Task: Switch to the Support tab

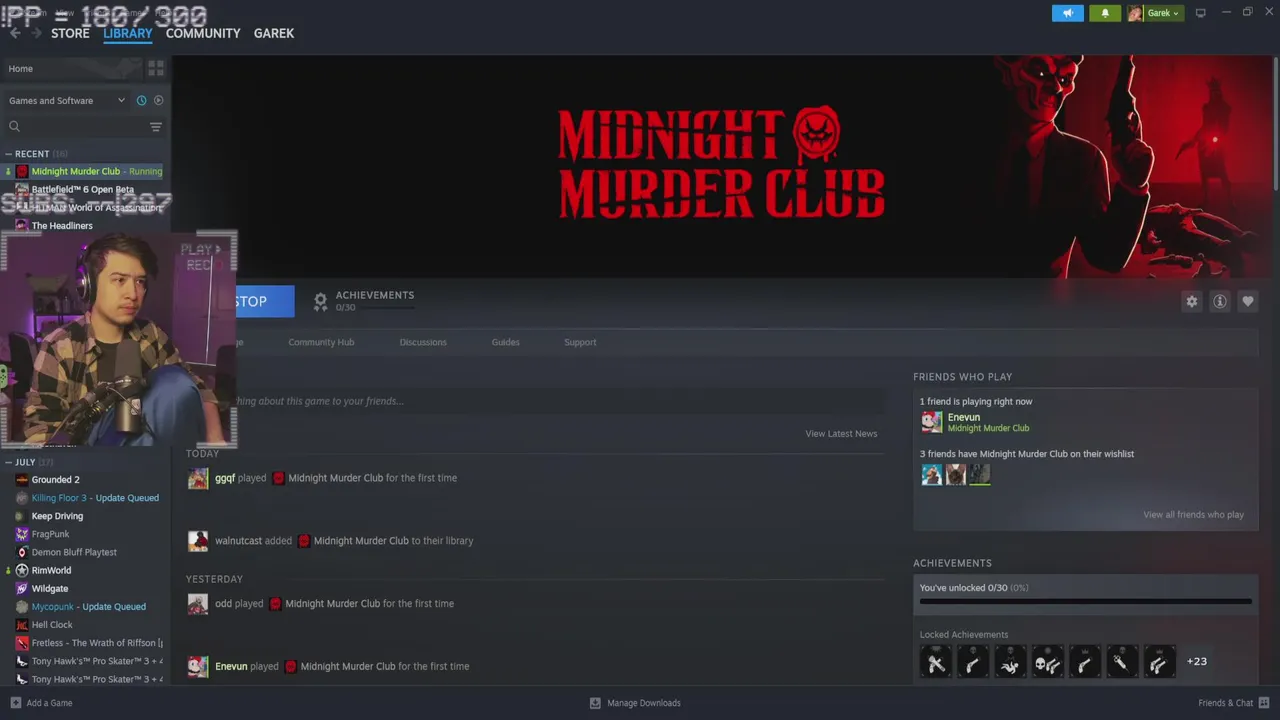Action: click(x=580, y=342)
